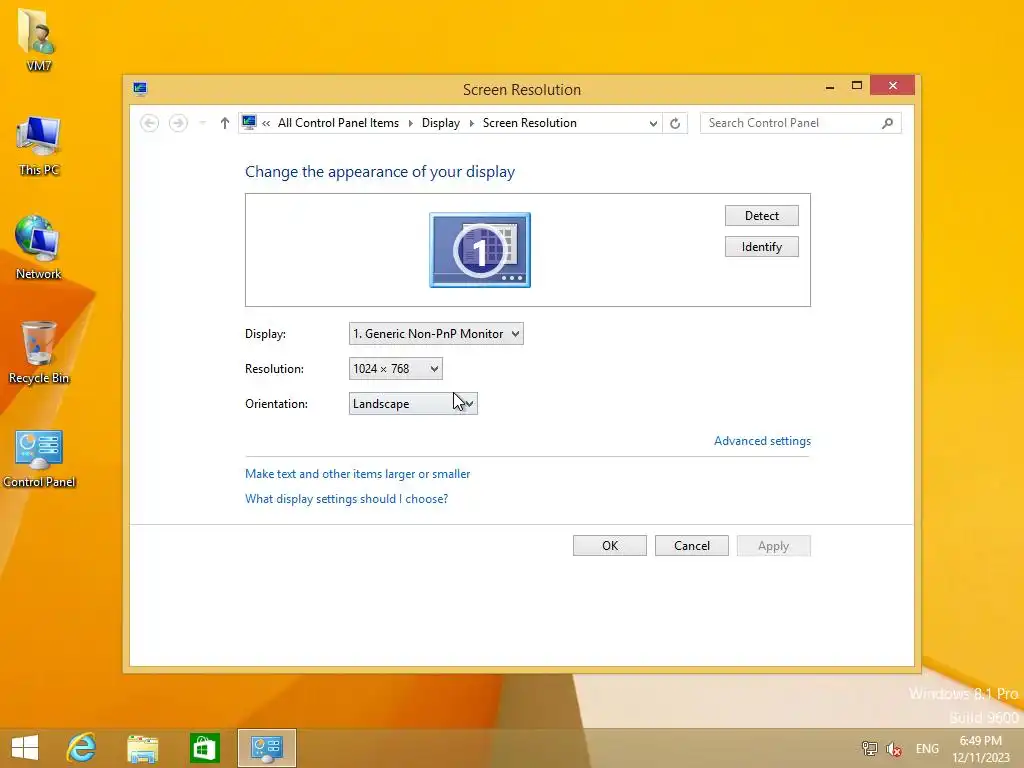Viewport: 1024px width, 768px height.
Task: Open the recent locations dropdown arrow
Action: pos(203,123)
